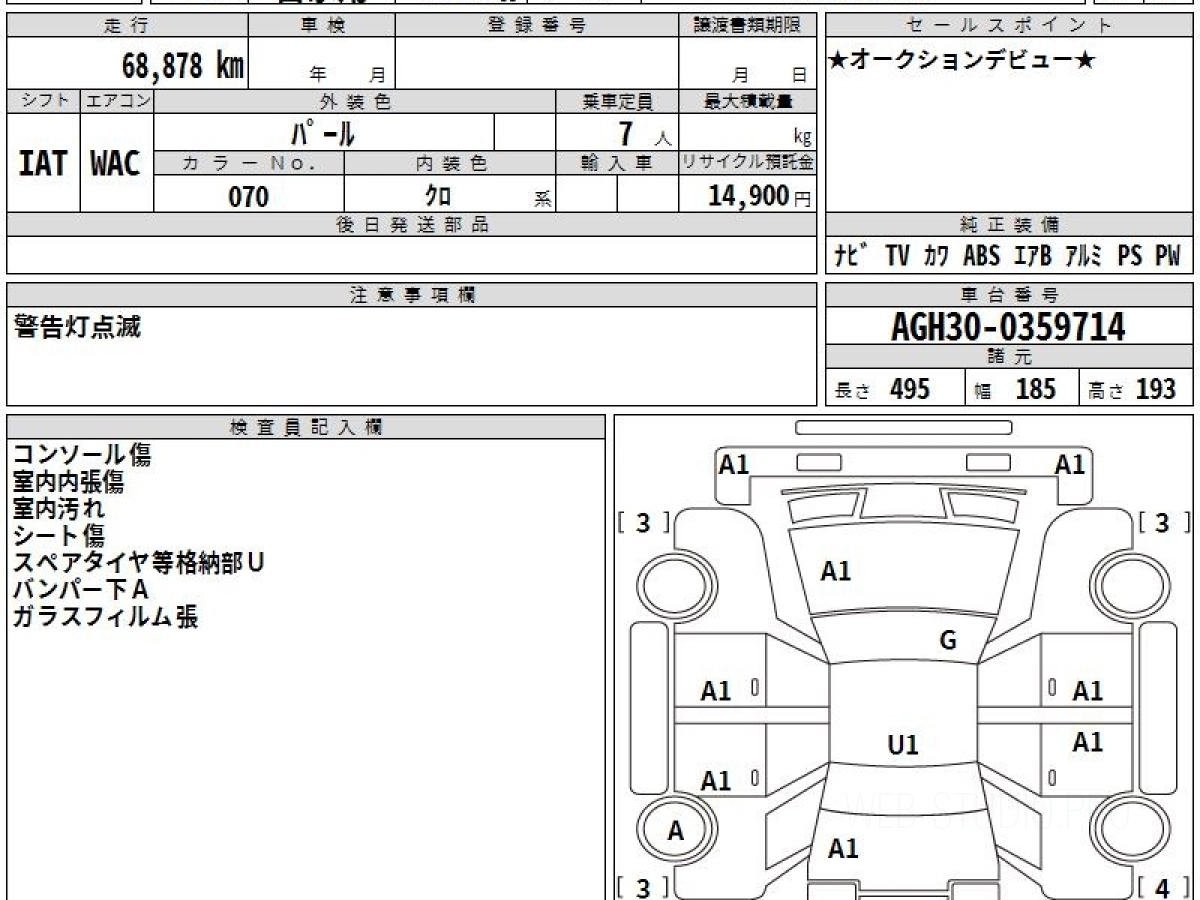Select inspector note 室内内張傷
This screenshot has height=900, width=1200.
tap(68, 482)
